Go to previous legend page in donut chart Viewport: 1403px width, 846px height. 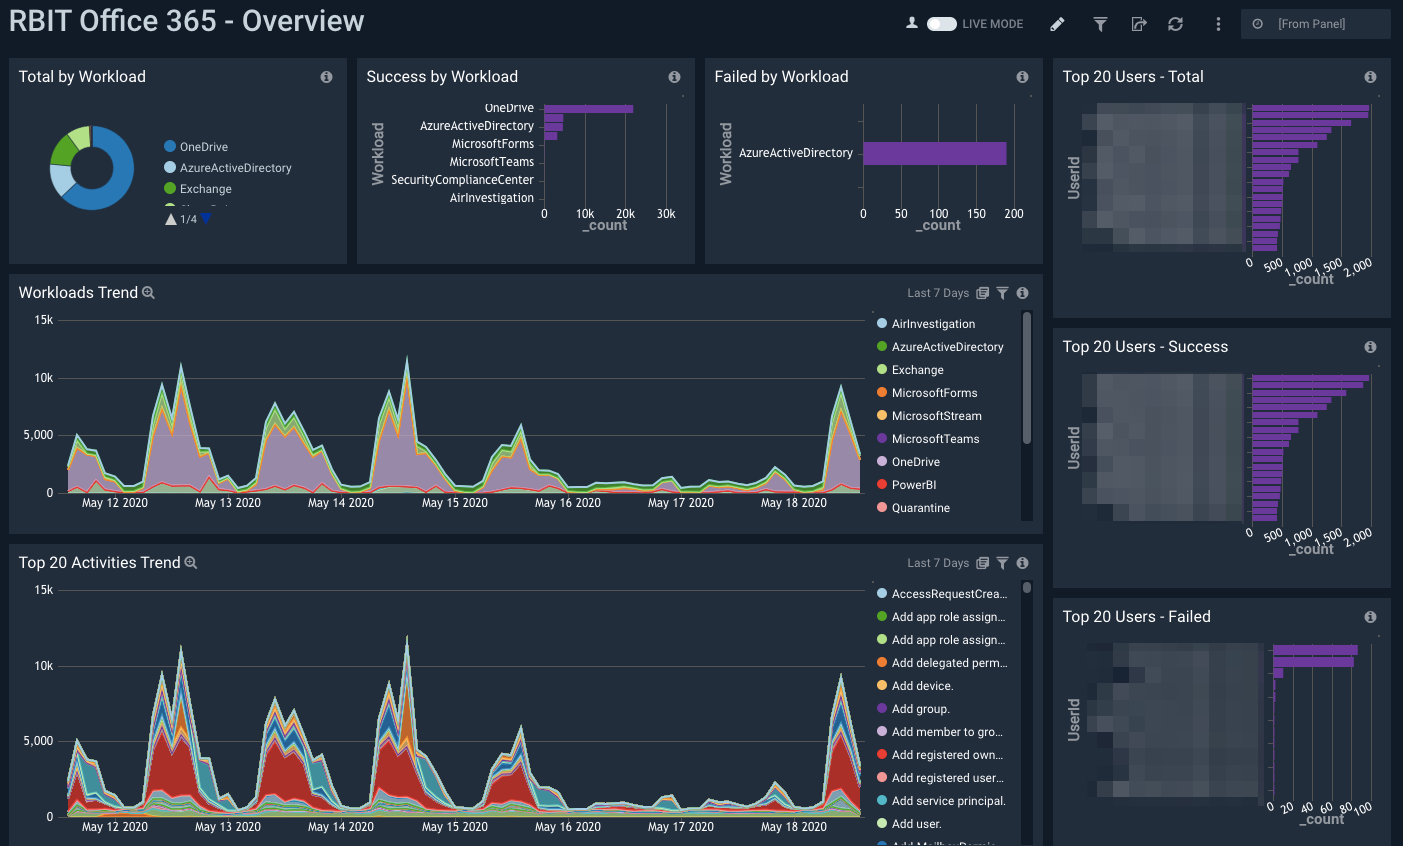pyautogui.click(x=171, y=219)
